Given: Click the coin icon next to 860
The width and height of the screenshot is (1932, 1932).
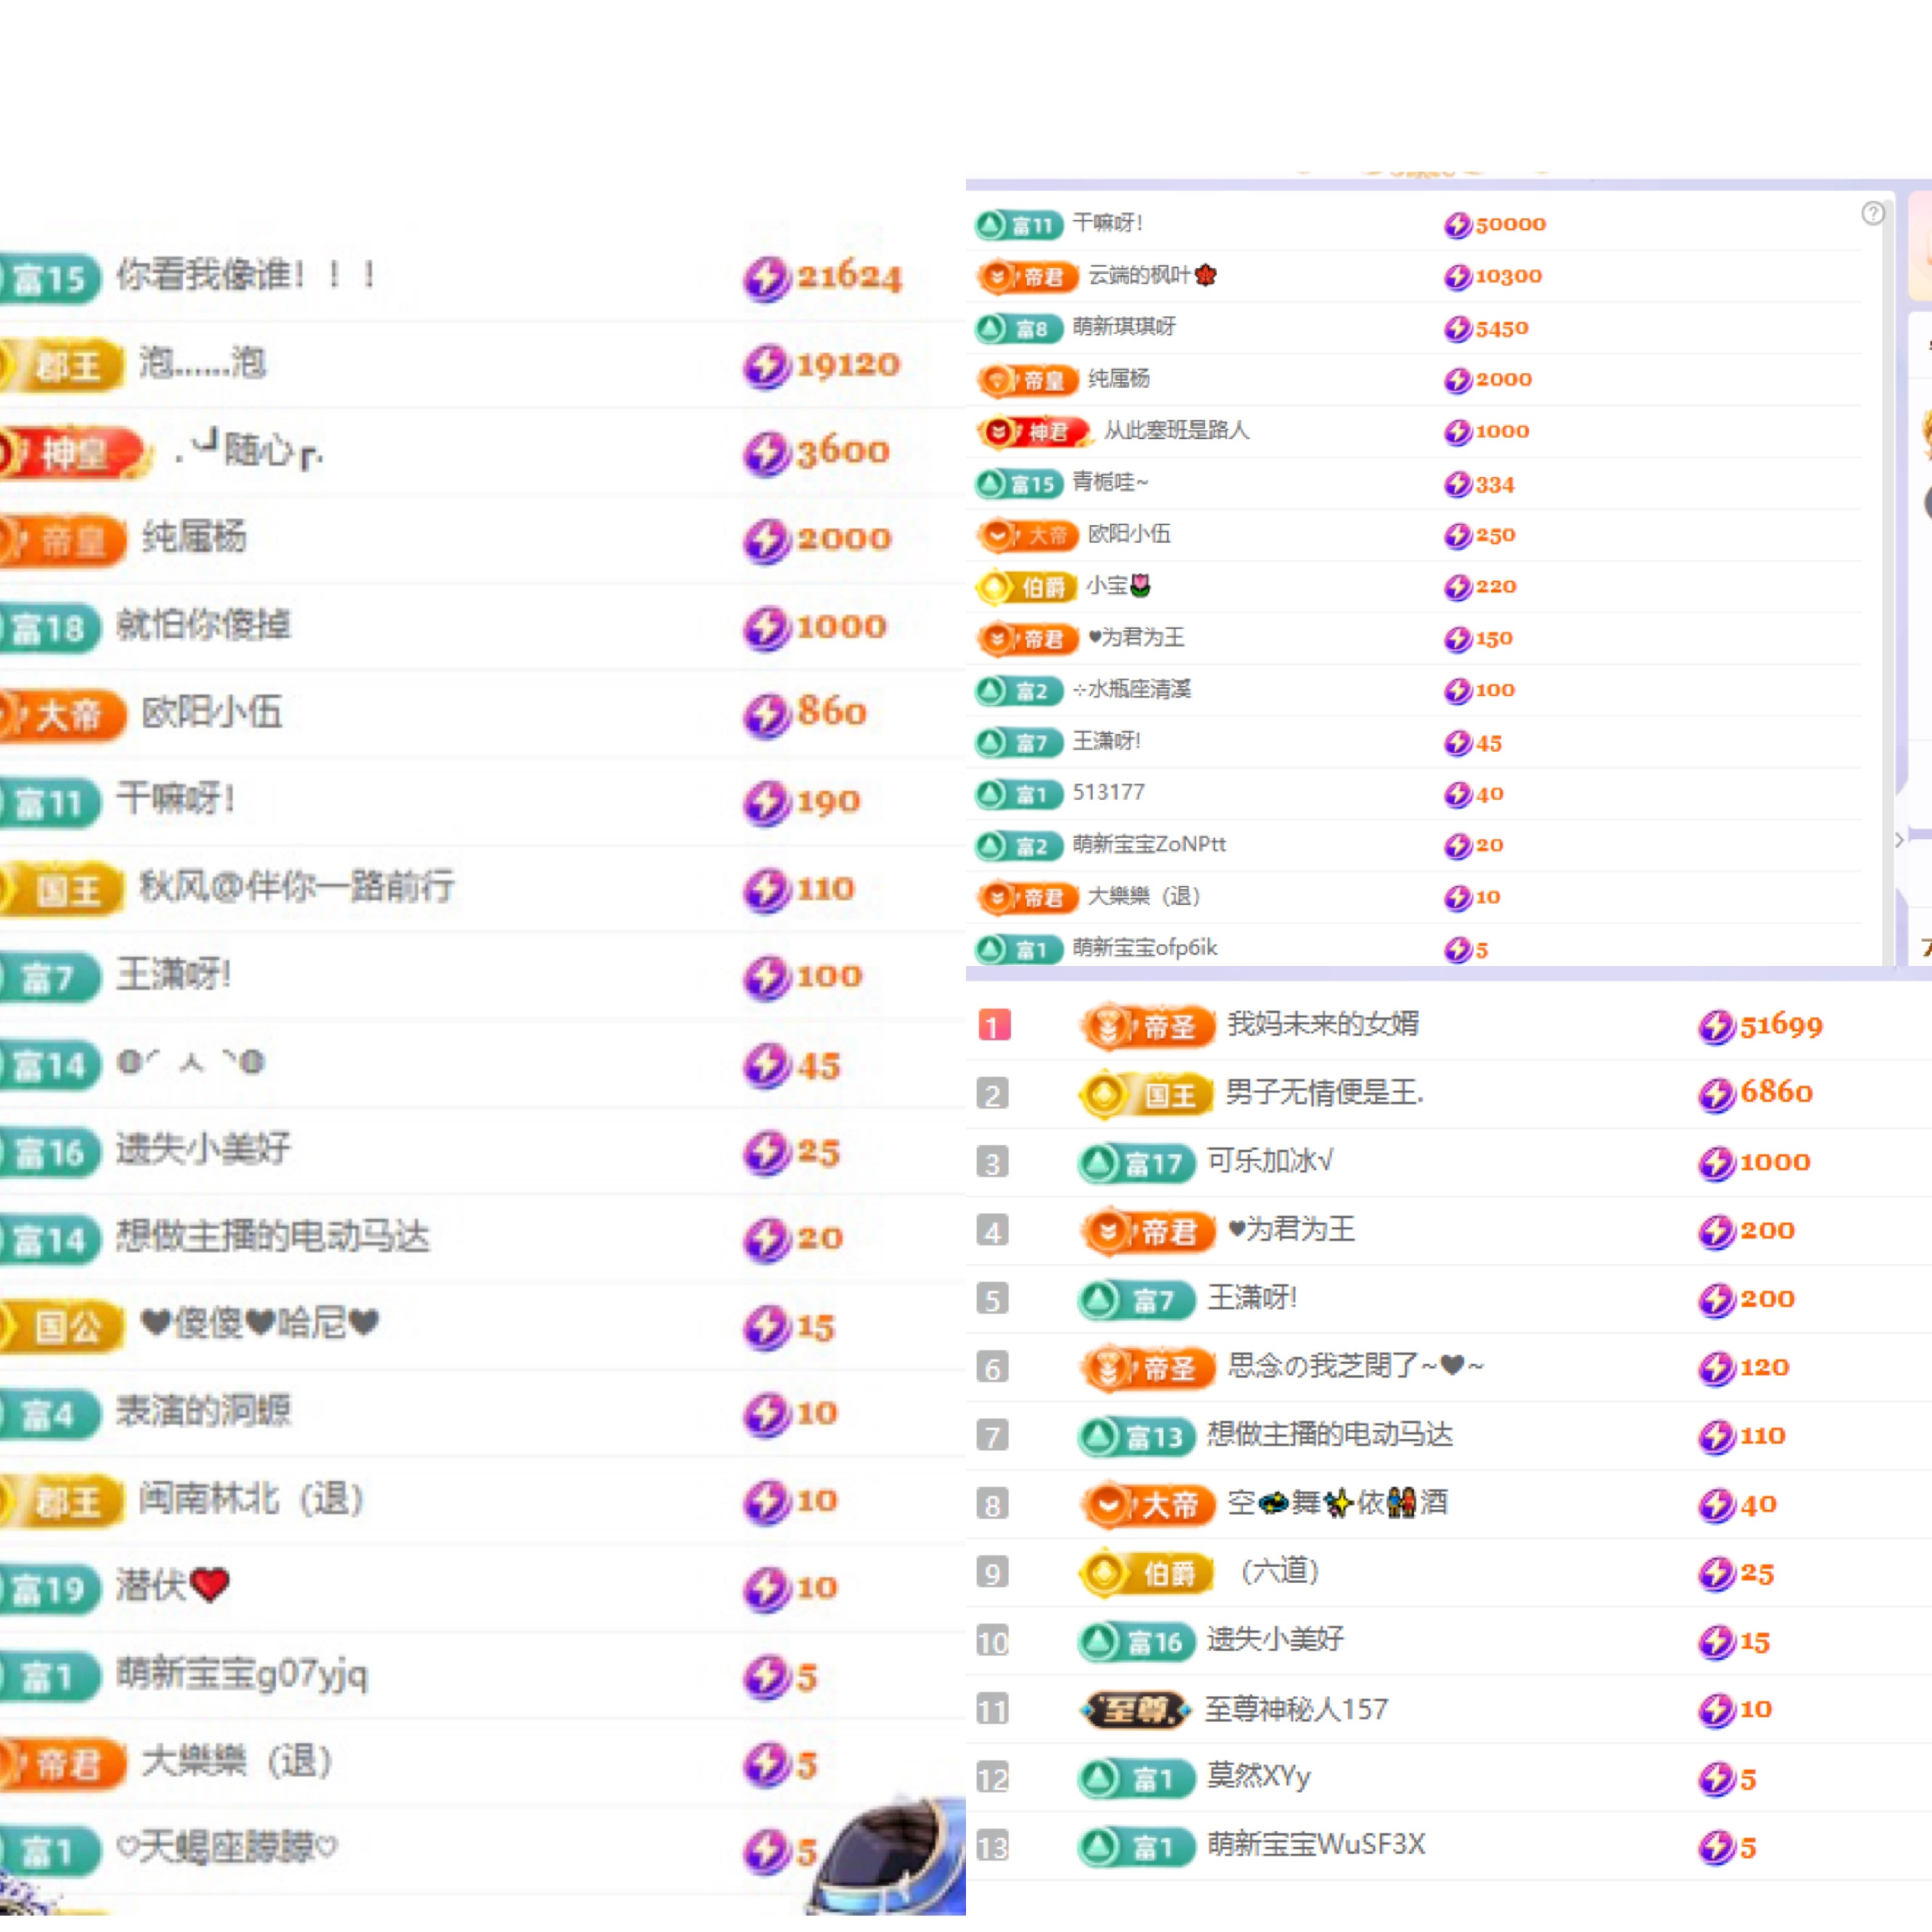Looking at the screenshot, I should (767, 715).
